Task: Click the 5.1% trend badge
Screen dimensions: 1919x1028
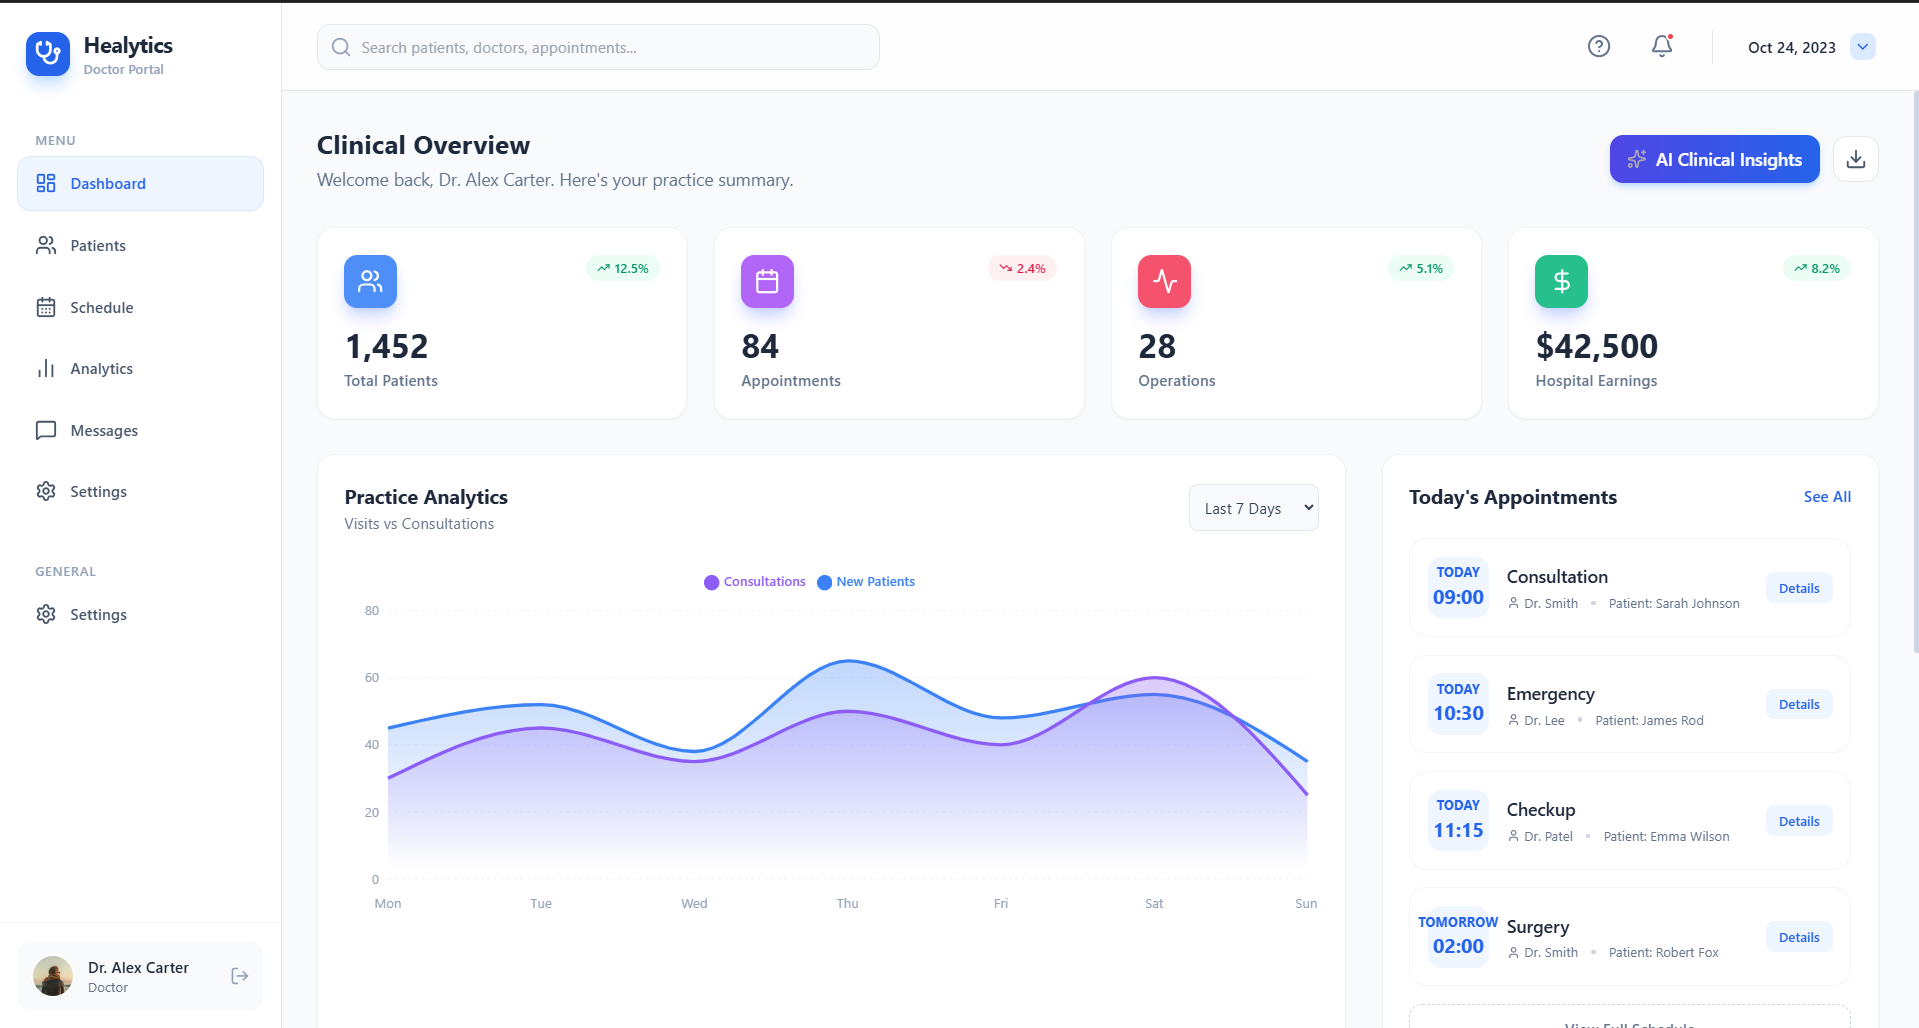Action: tap(1420, 268)
